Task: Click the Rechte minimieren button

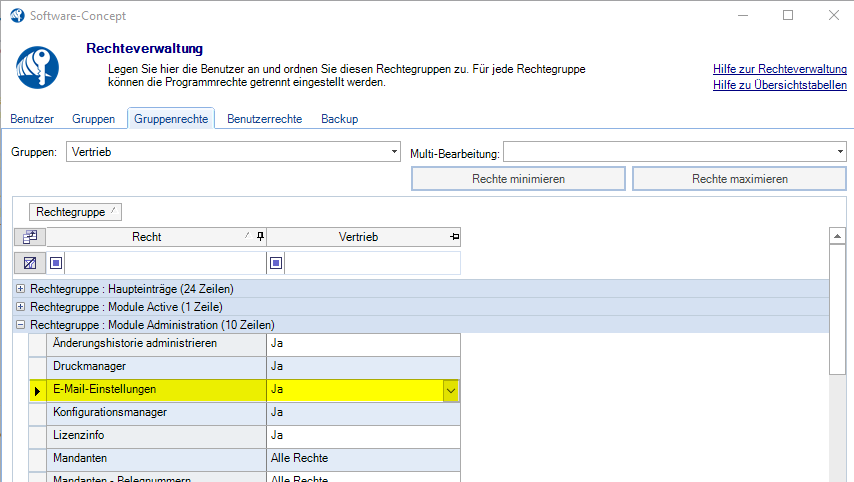Action: tap(518, 179)
